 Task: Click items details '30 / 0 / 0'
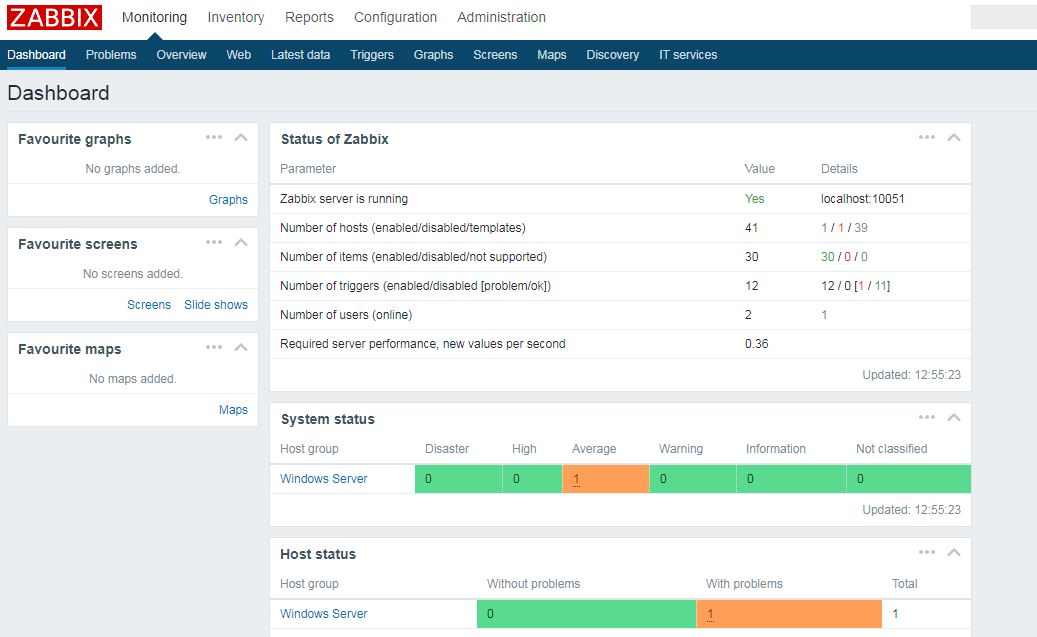[844, 257]
